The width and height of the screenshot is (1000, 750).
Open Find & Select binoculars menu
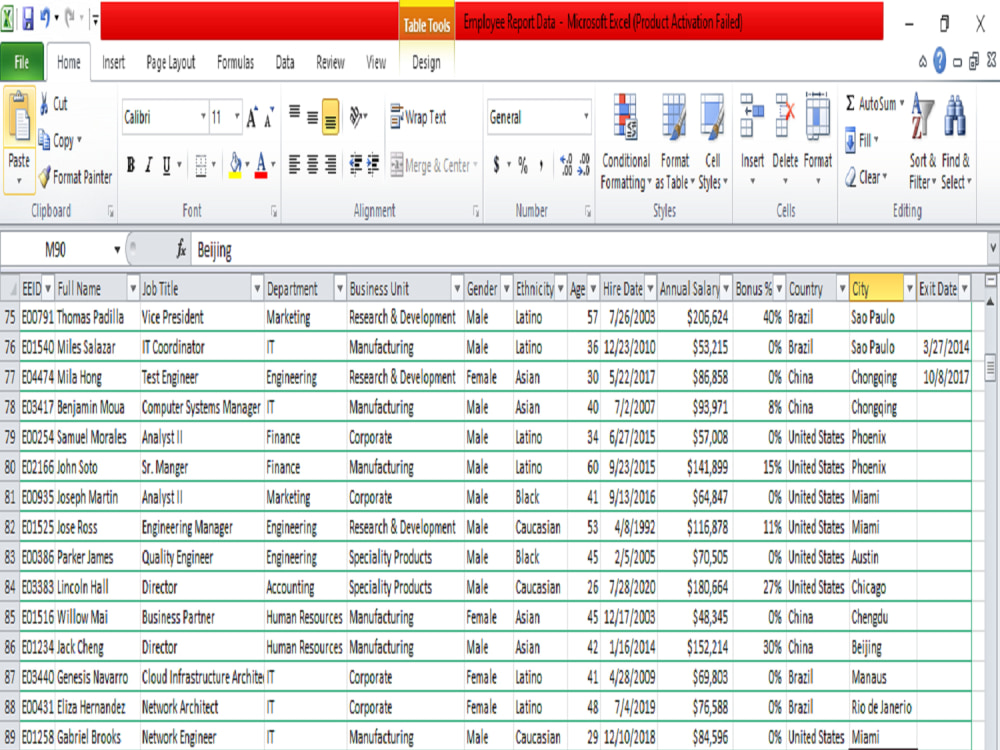click(x=955, y=142)
